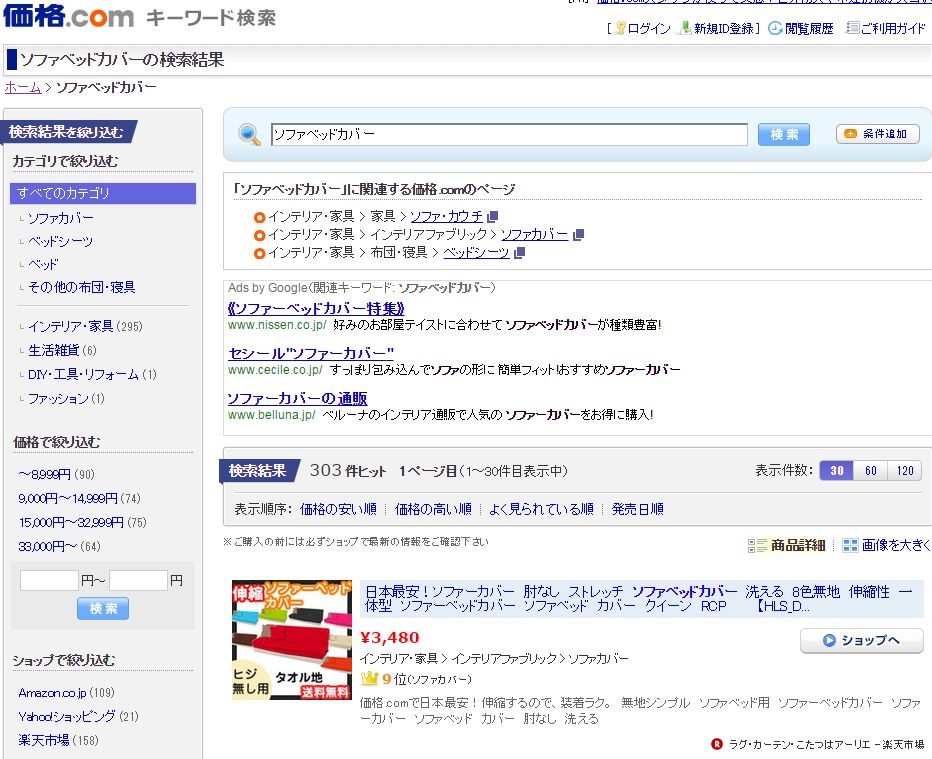Filter price 15,000円～32,999円

point(83,522)
